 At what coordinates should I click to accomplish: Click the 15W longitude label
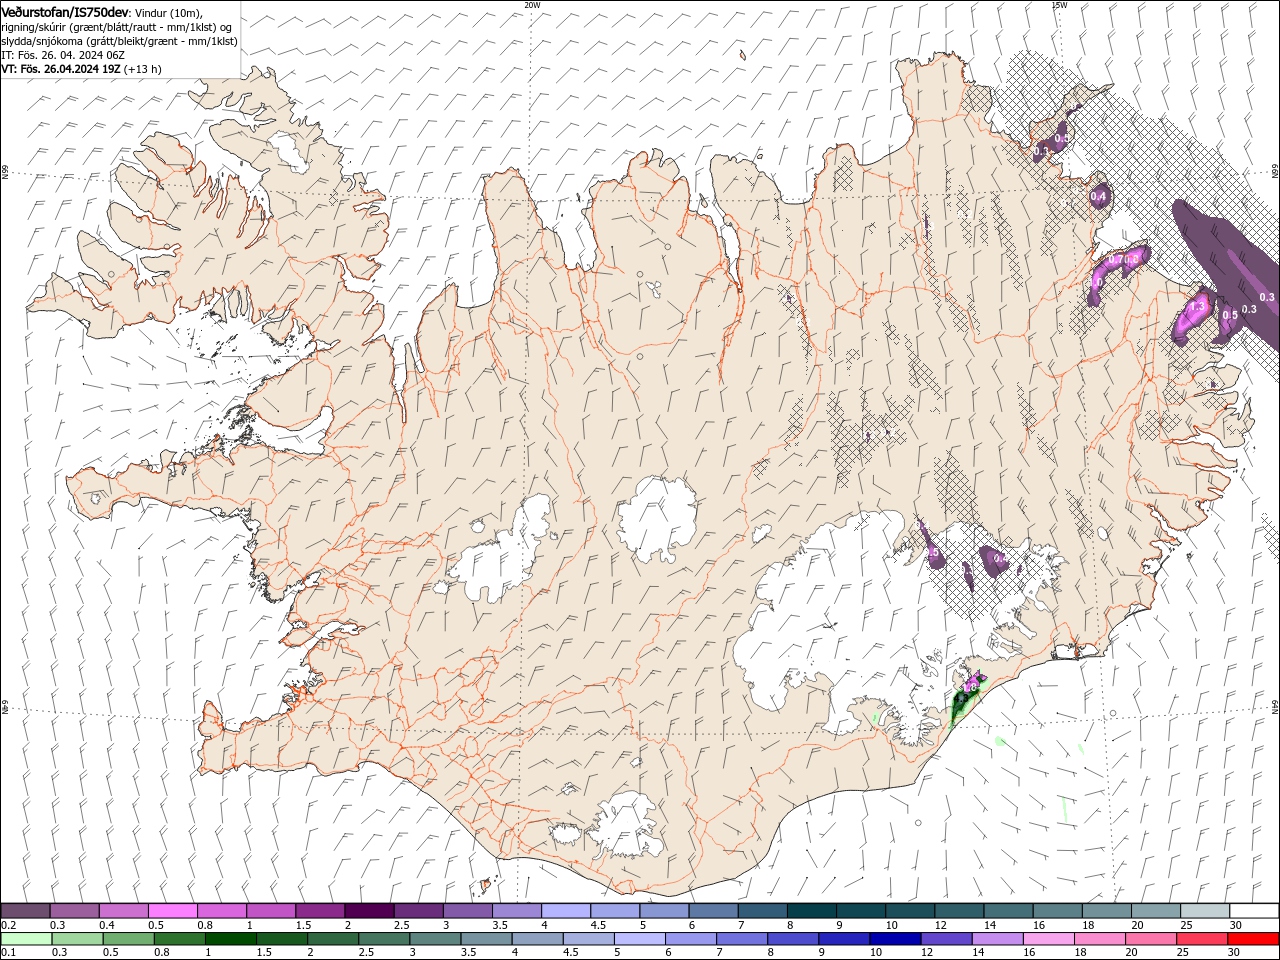(x=1059, y=5)
